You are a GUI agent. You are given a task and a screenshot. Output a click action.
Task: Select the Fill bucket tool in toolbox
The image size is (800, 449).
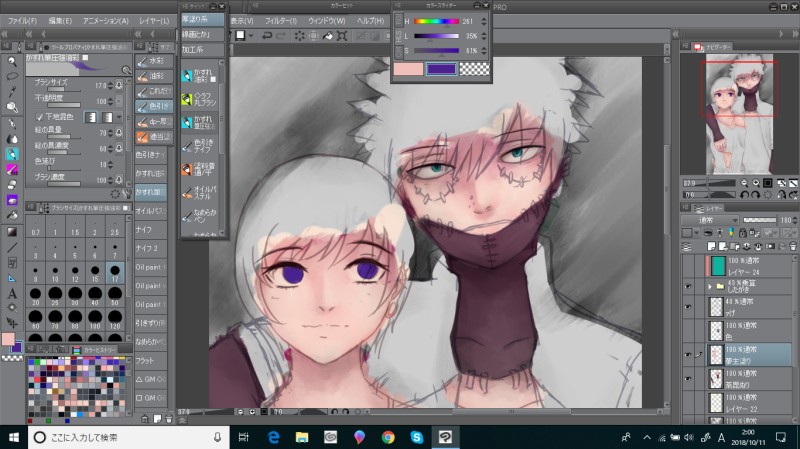coord(12,215)
